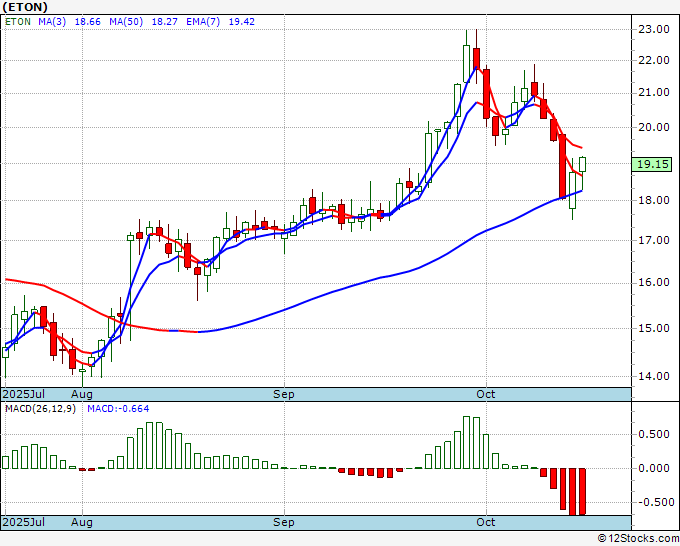The width and height of the screenshot is (680, 546).
Task: Click the final red MACD histogram bar
Action: [582, 491]
